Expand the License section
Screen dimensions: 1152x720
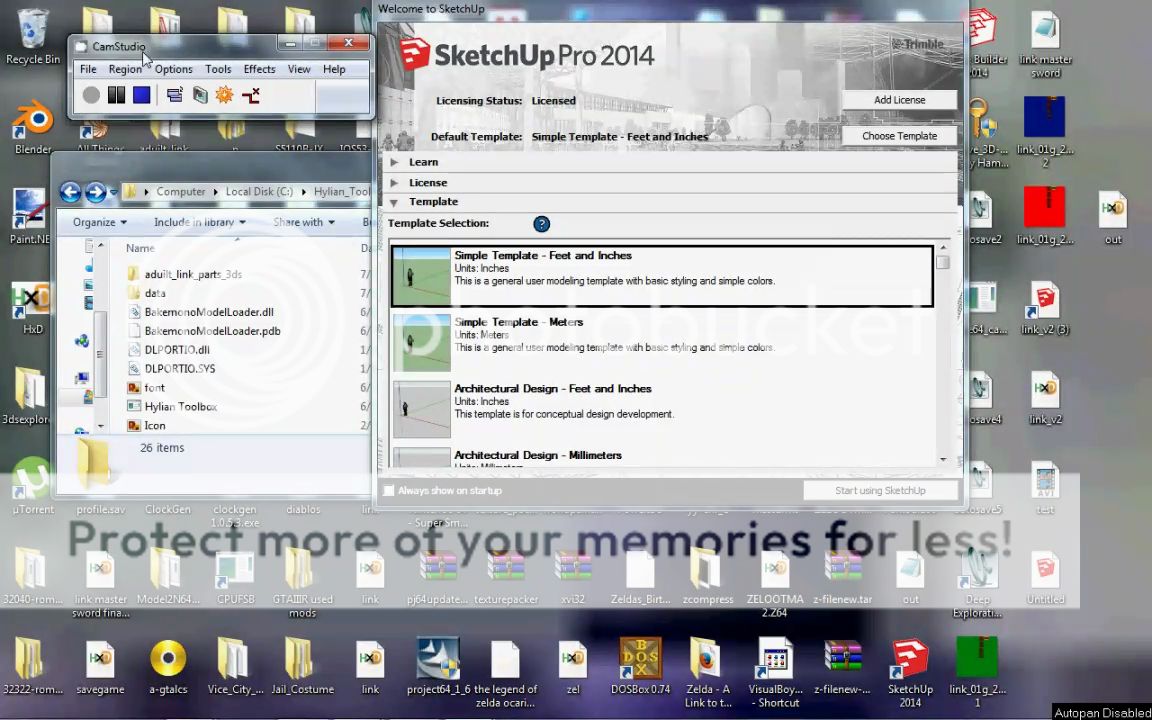tap(427, 183)
